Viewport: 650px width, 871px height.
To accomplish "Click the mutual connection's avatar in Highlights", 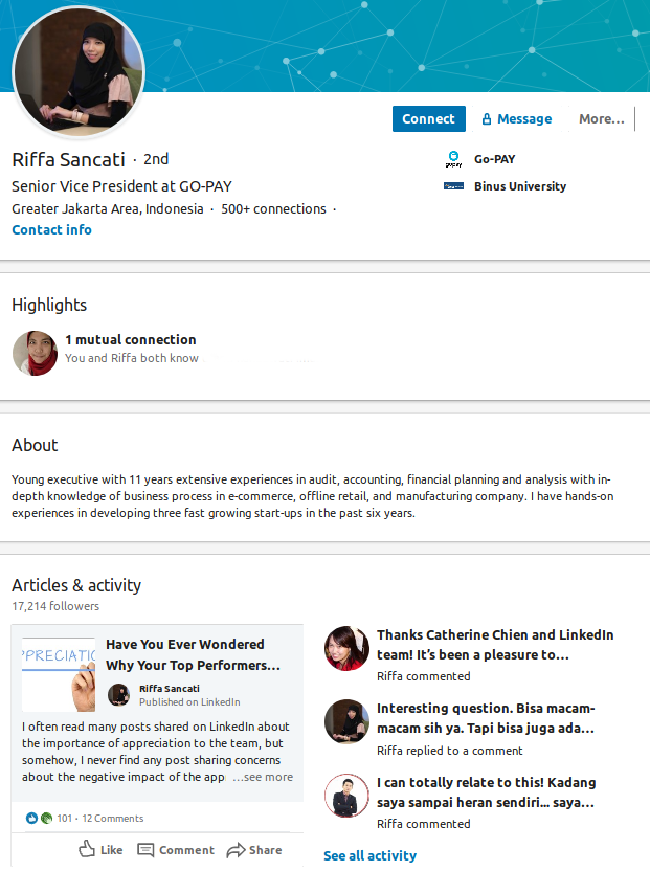I will click(34, 353).
